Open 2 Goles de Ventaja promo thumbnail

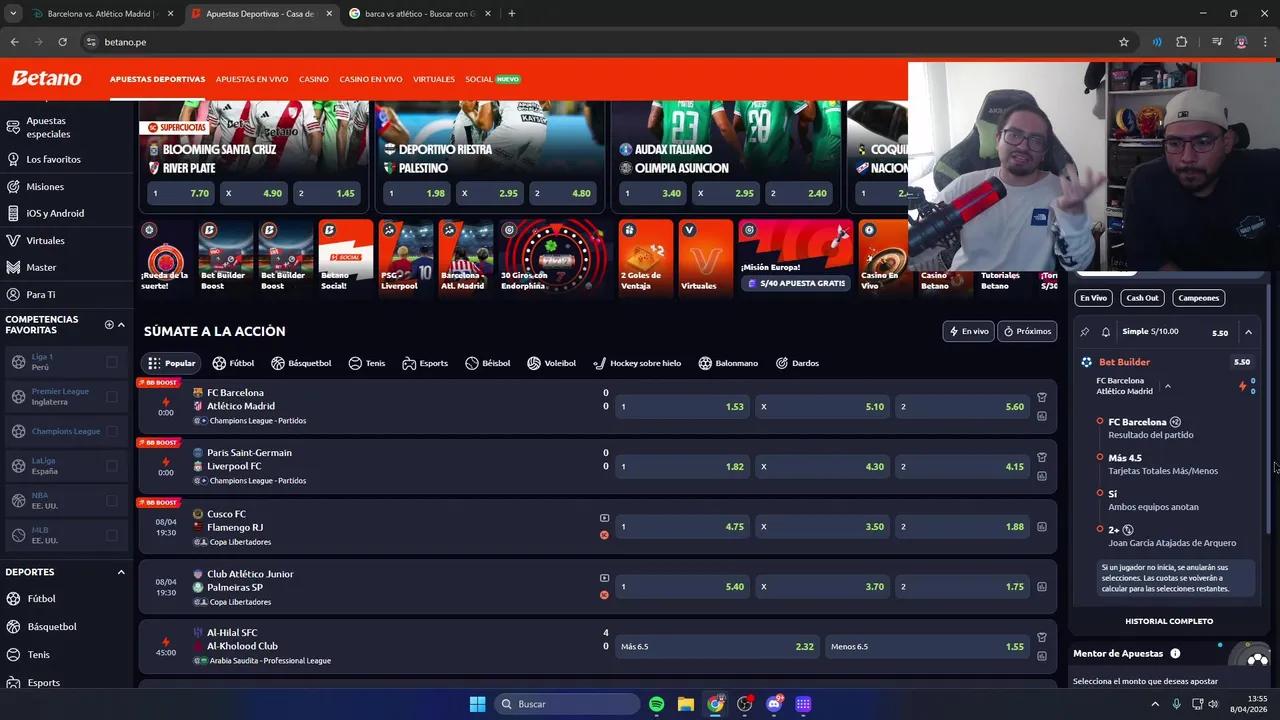pos(645,256)
